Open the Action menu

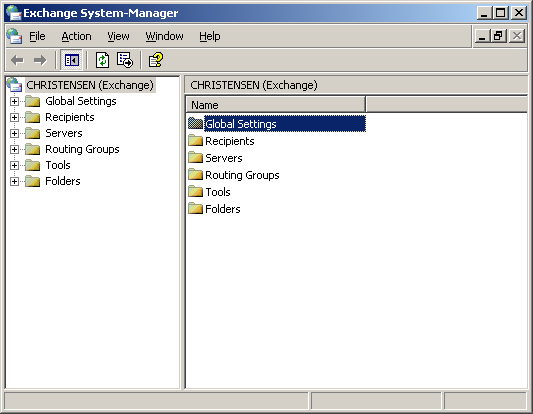click(x=76, y=36)
